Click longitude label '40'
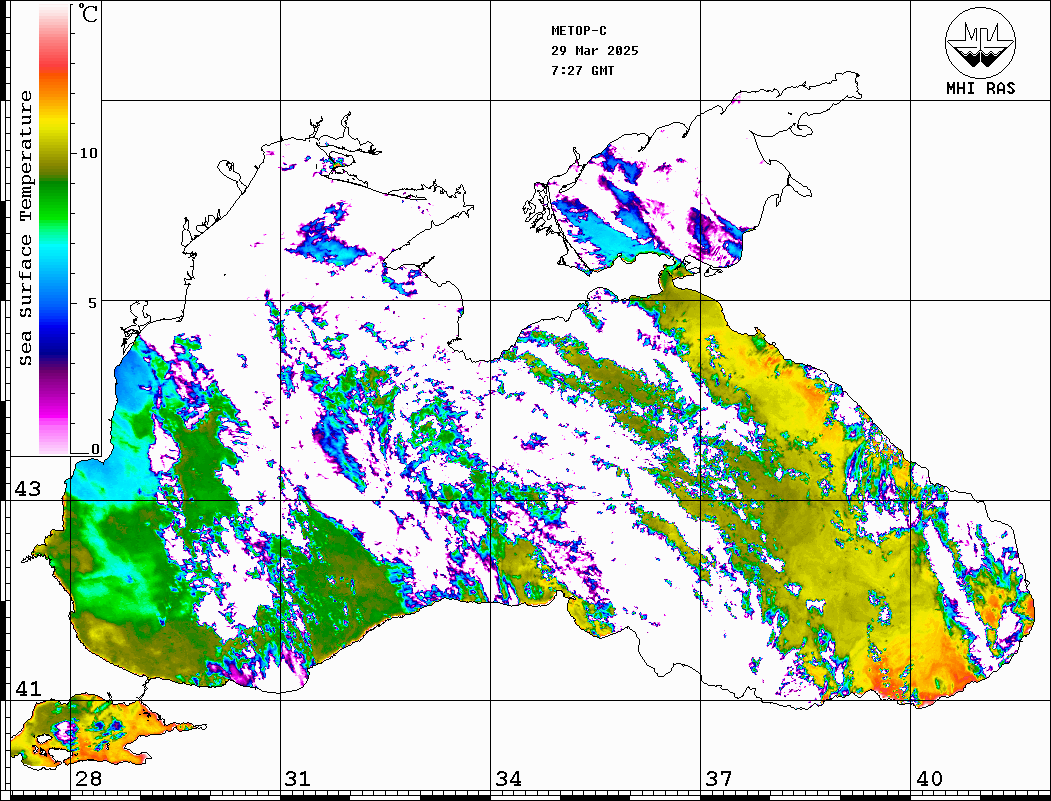The image size is (1051, 801). coord(929,779)
